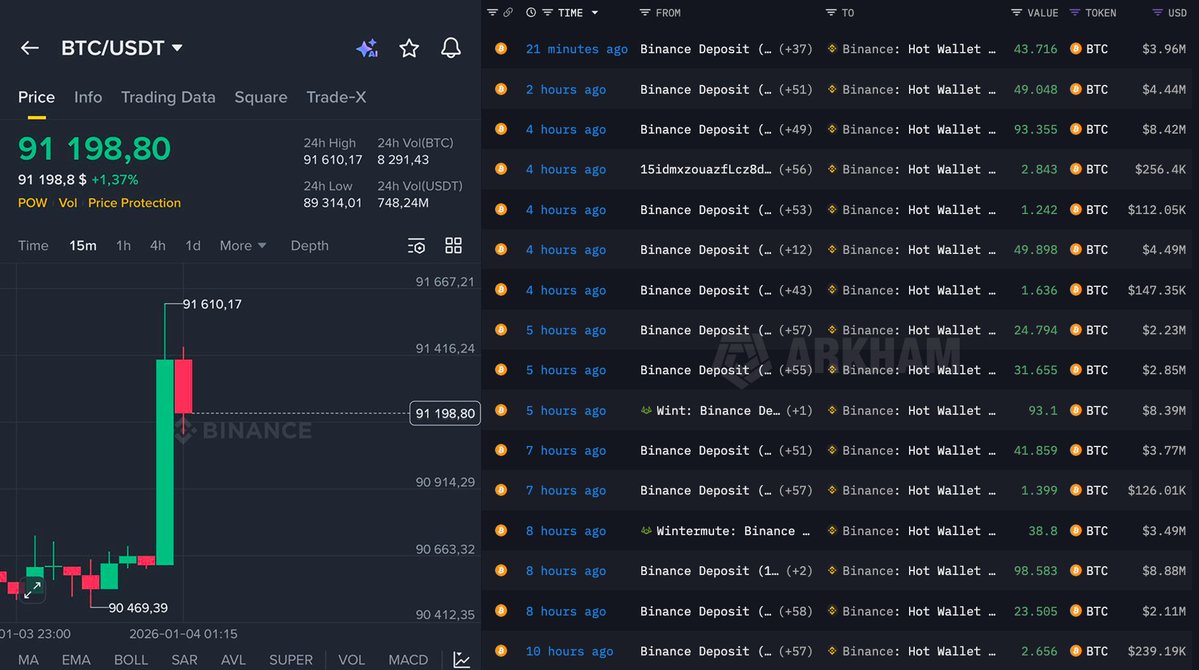Open price alerts with the bell icon
This screenshot has height=670, width=1199.
(451, 48)
